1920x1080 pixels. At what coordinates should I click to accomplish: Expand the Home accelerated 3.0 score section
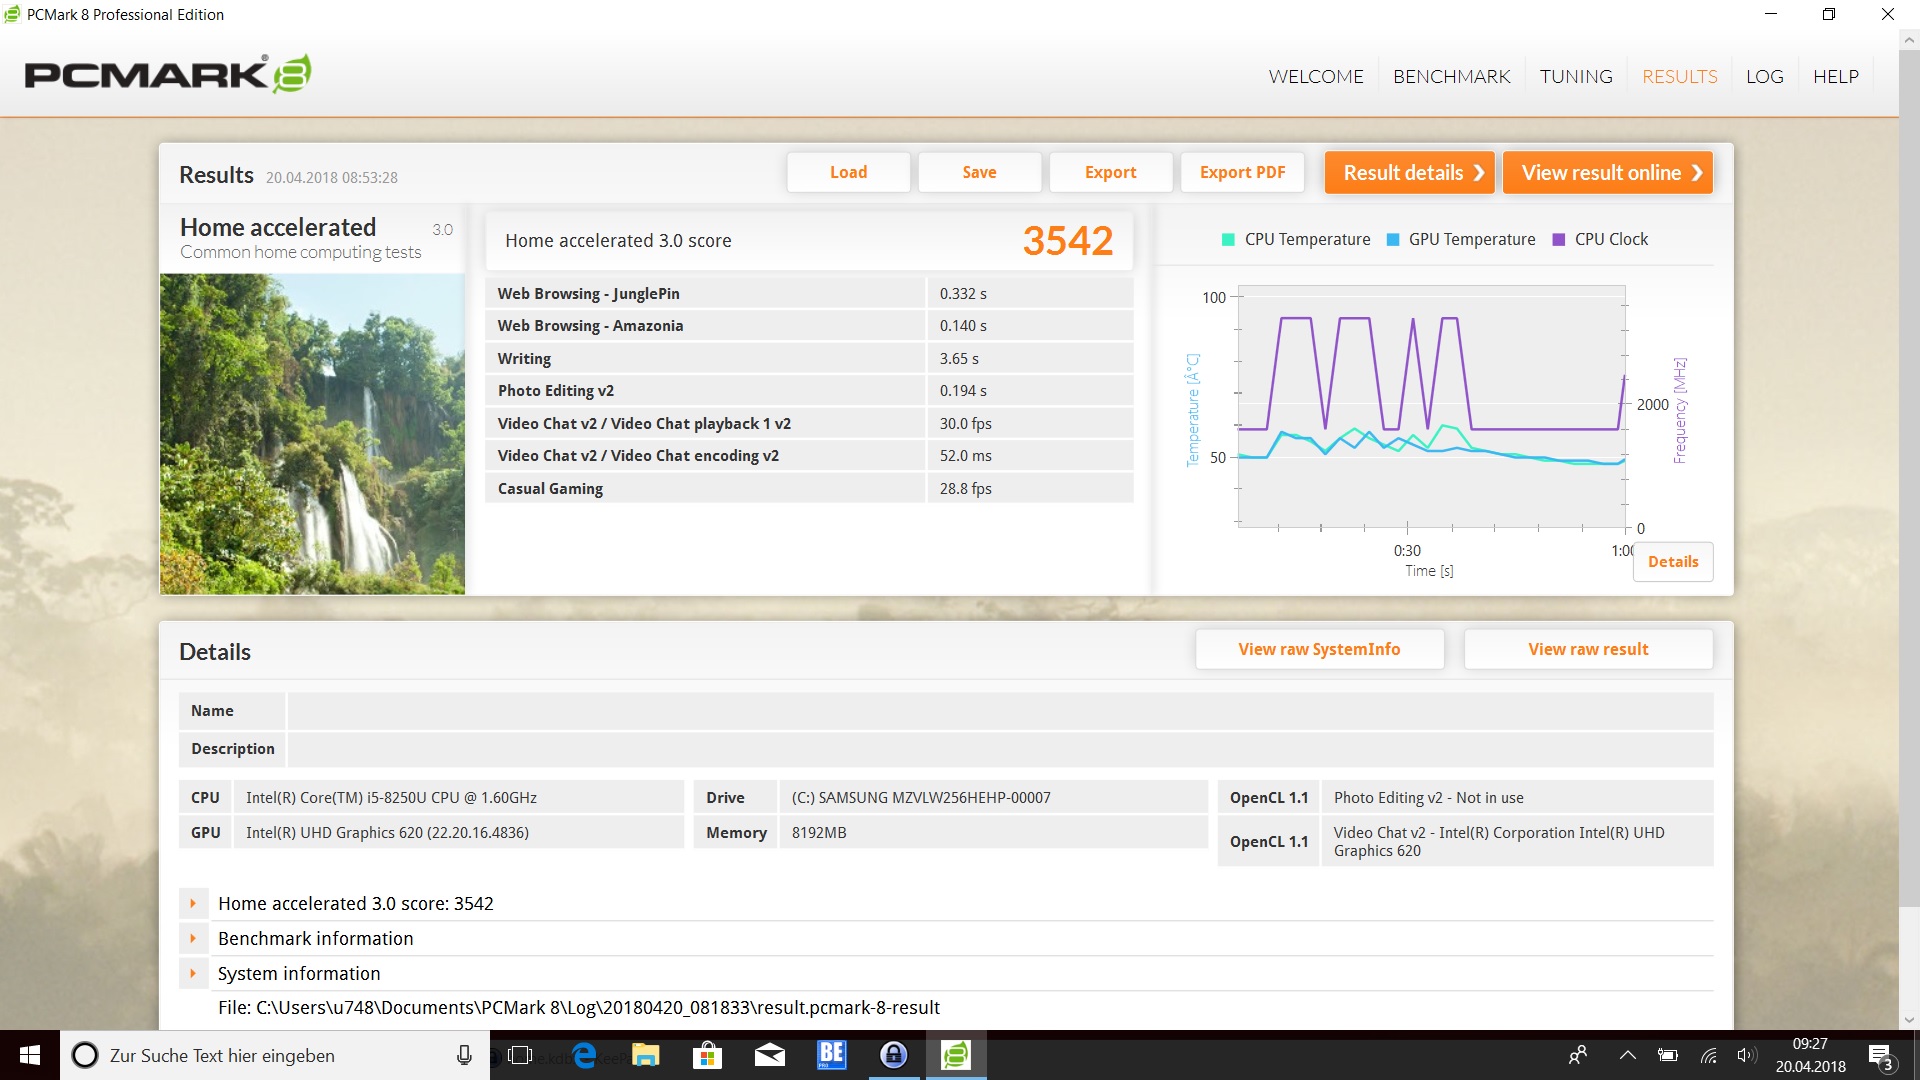coord(193,903)
